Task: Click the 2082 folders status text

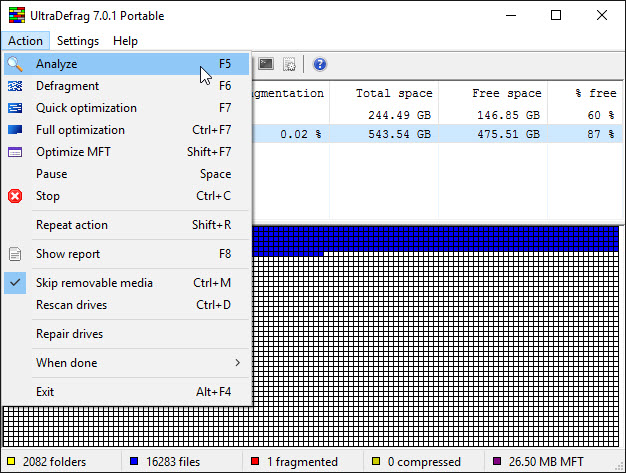Action: point(54,462)
